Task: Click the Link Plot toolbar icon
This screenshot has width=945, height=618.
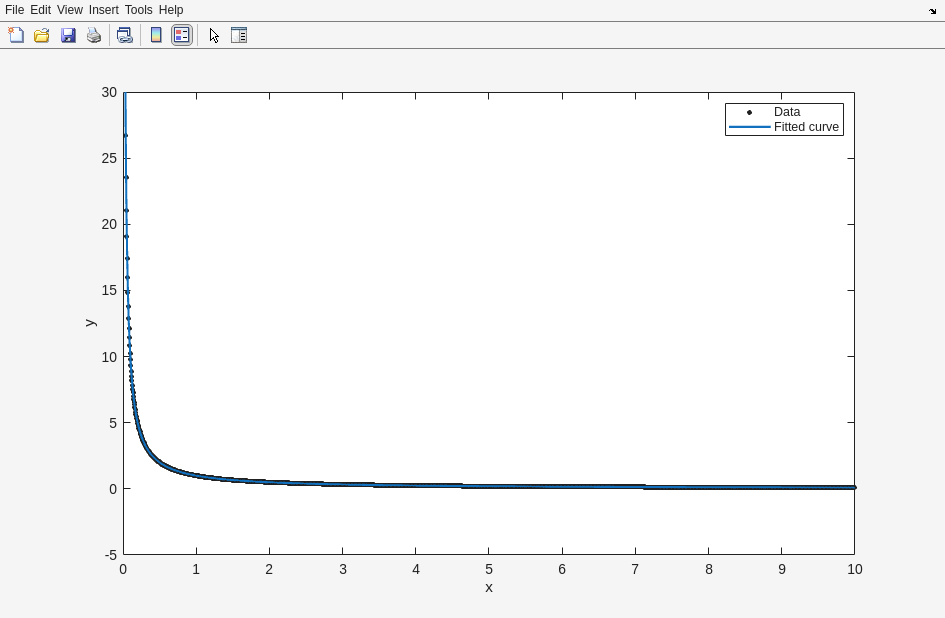Action: [x=124, y=35]
